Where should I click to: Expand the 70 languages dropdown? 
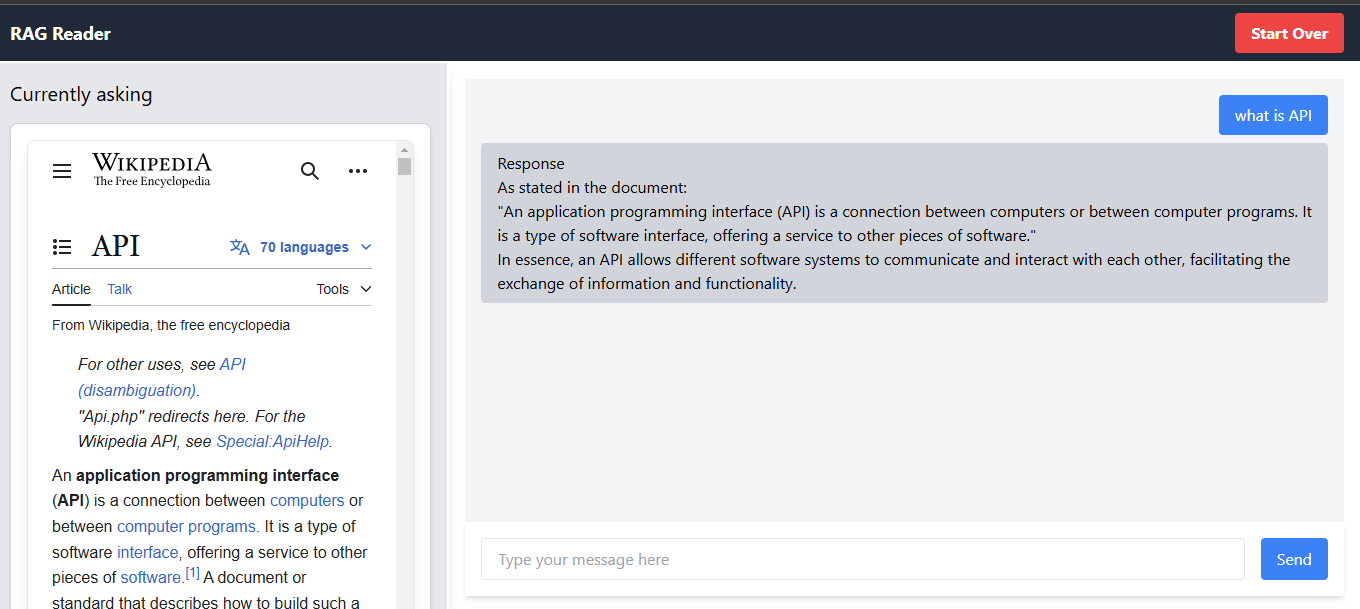click(x=315, y=247)
